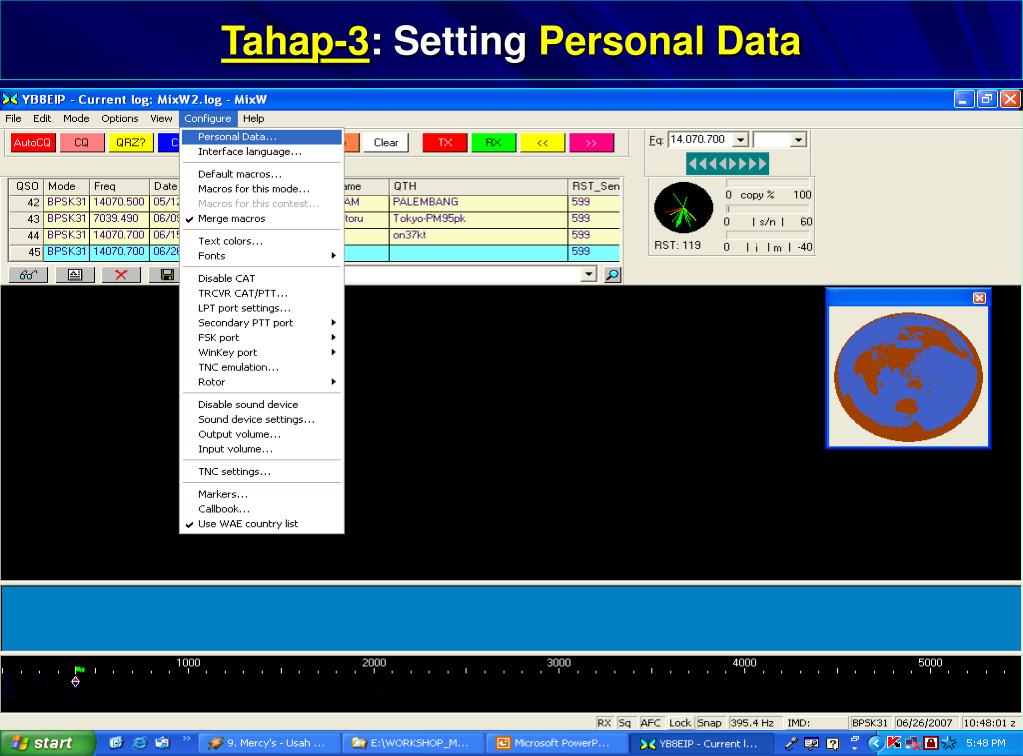1023x756 pixels.
Task: Show hidden tray icons with the round arrow
Action: [x=875, y=743]
